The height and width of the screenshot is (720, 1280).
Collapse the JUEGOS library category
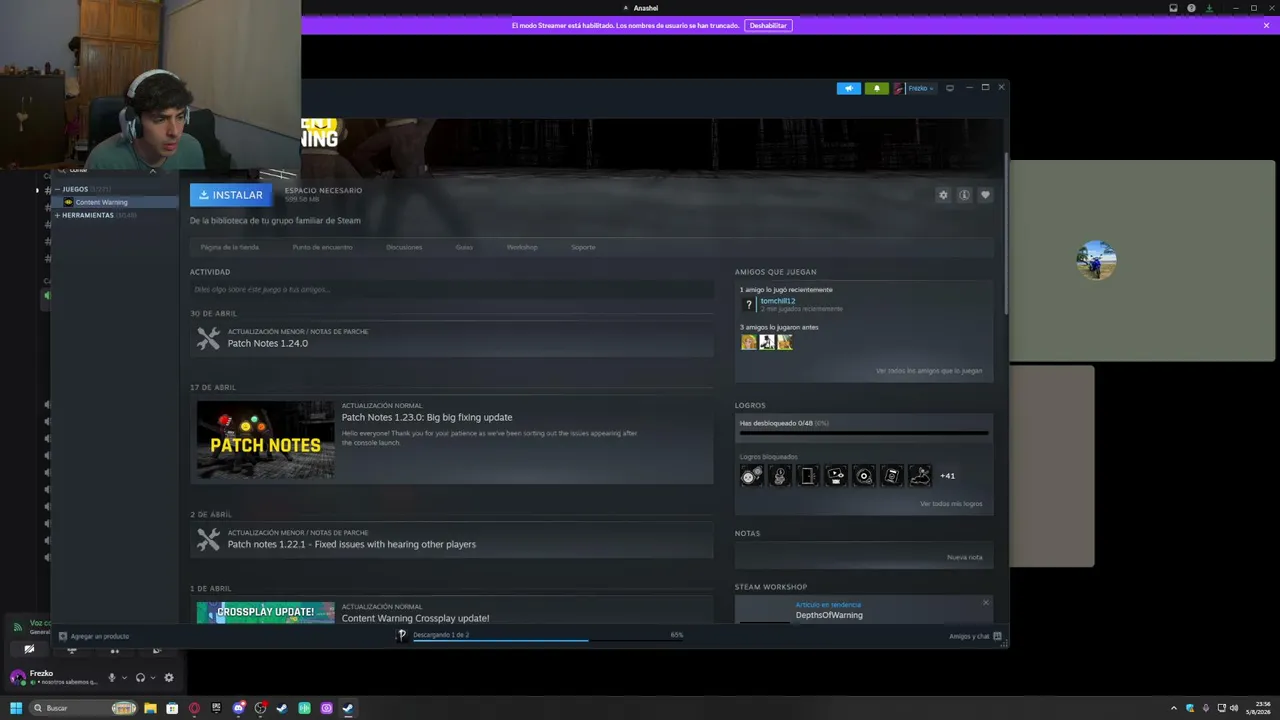coord(57,189)
